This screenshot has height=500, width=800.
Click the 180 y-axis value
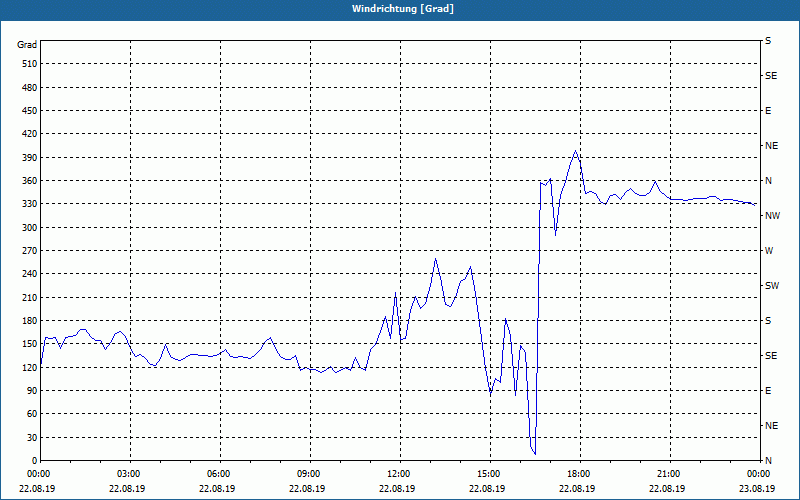(30, 321)
